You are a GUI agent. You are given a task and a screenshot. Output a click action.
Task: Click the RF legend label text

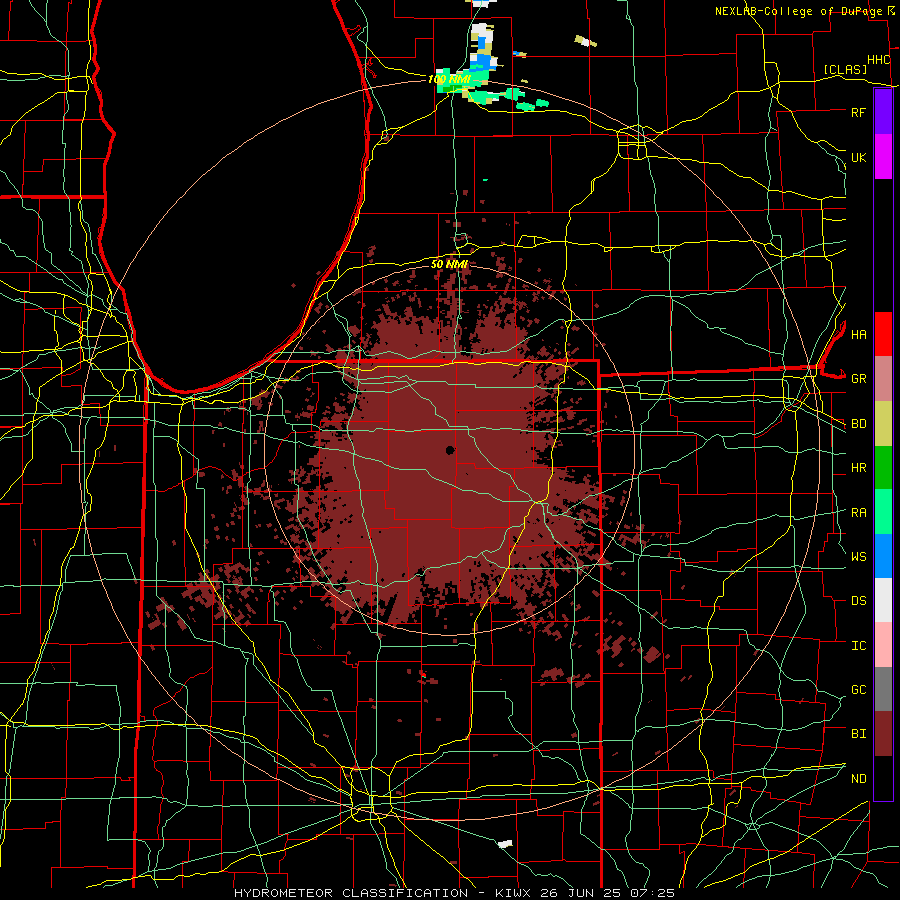pyautogui.click(x=858, y=112)
